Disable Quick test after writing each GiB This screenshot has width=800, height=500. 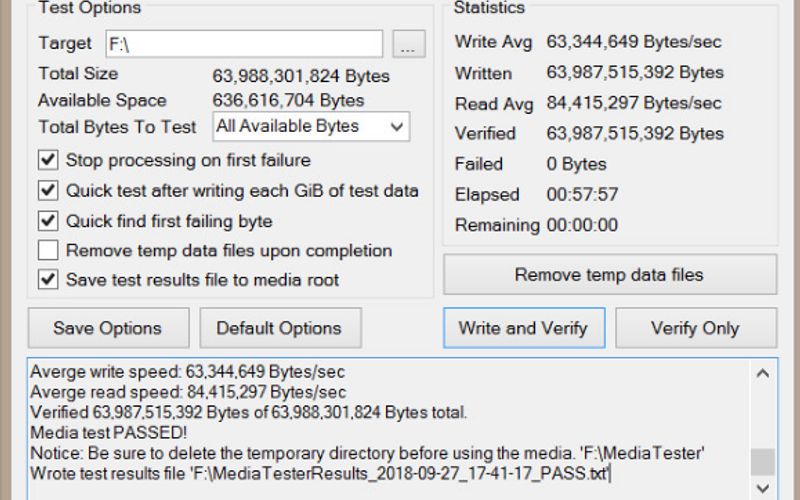48,190
